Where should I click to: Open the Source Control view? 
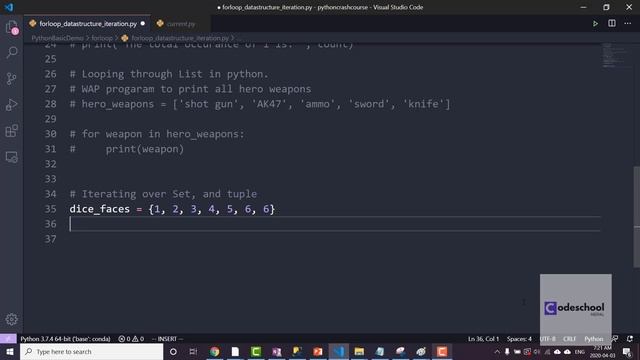coord(12,78)
